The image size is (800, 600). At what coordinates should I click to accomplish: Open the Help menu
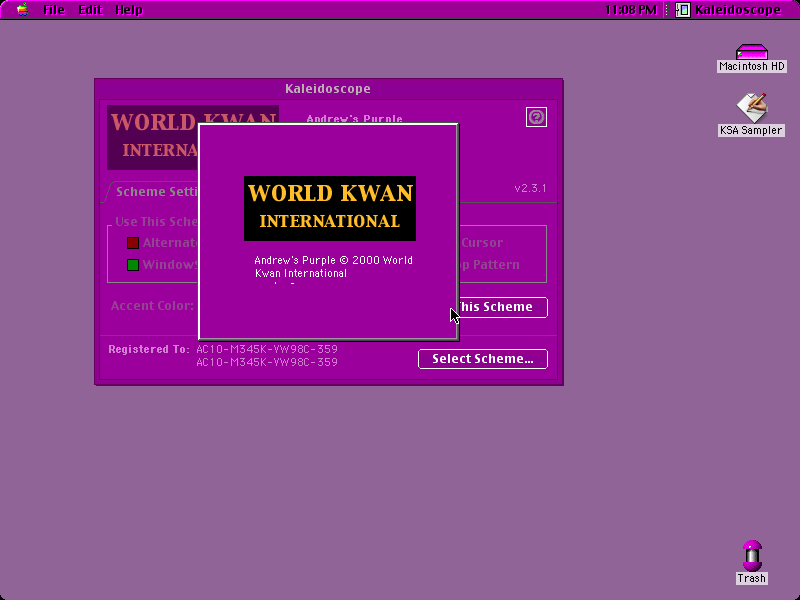pyautogui.click(x=129, y=10)
